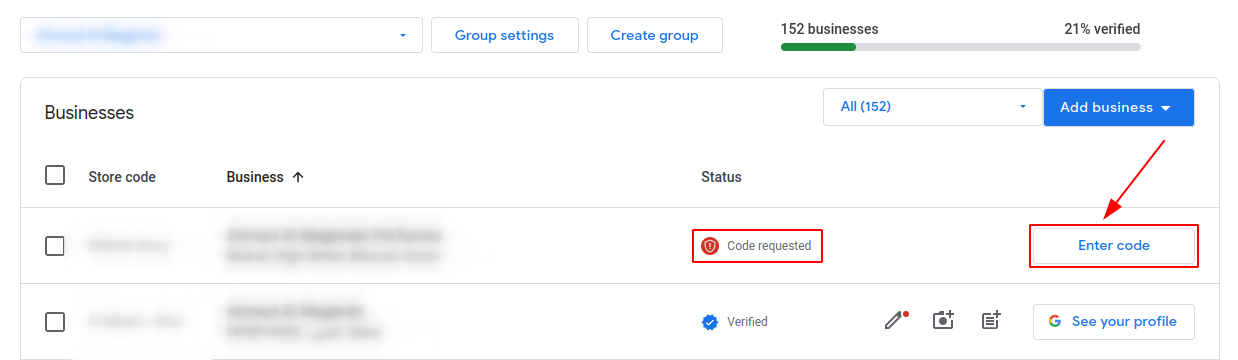The height and width of the screenshot is (360, 1238).
Task: Click the Enter code button
Action: [x=1114, y=246]
